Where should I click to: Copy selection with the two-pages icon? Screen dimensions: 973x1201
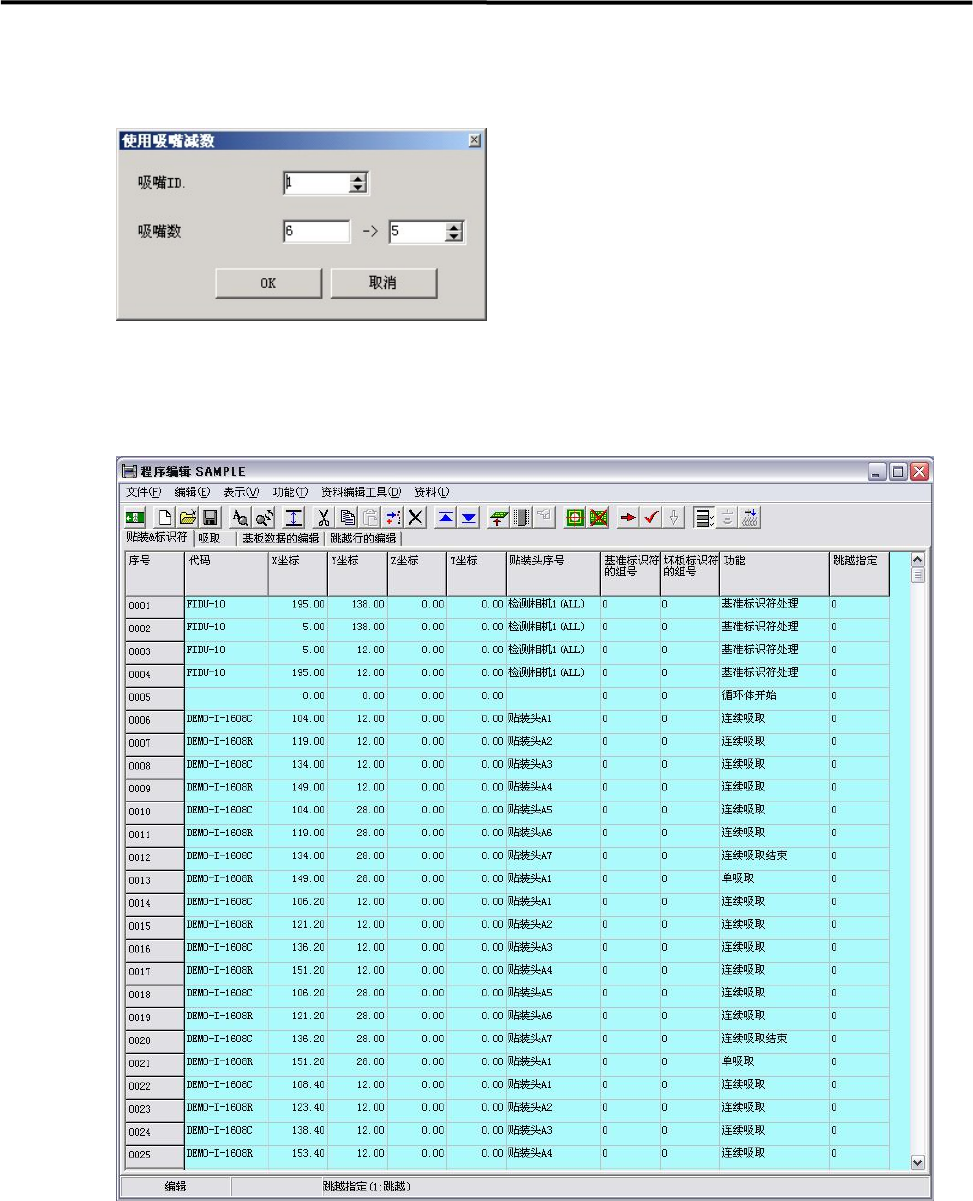[347, 517]
